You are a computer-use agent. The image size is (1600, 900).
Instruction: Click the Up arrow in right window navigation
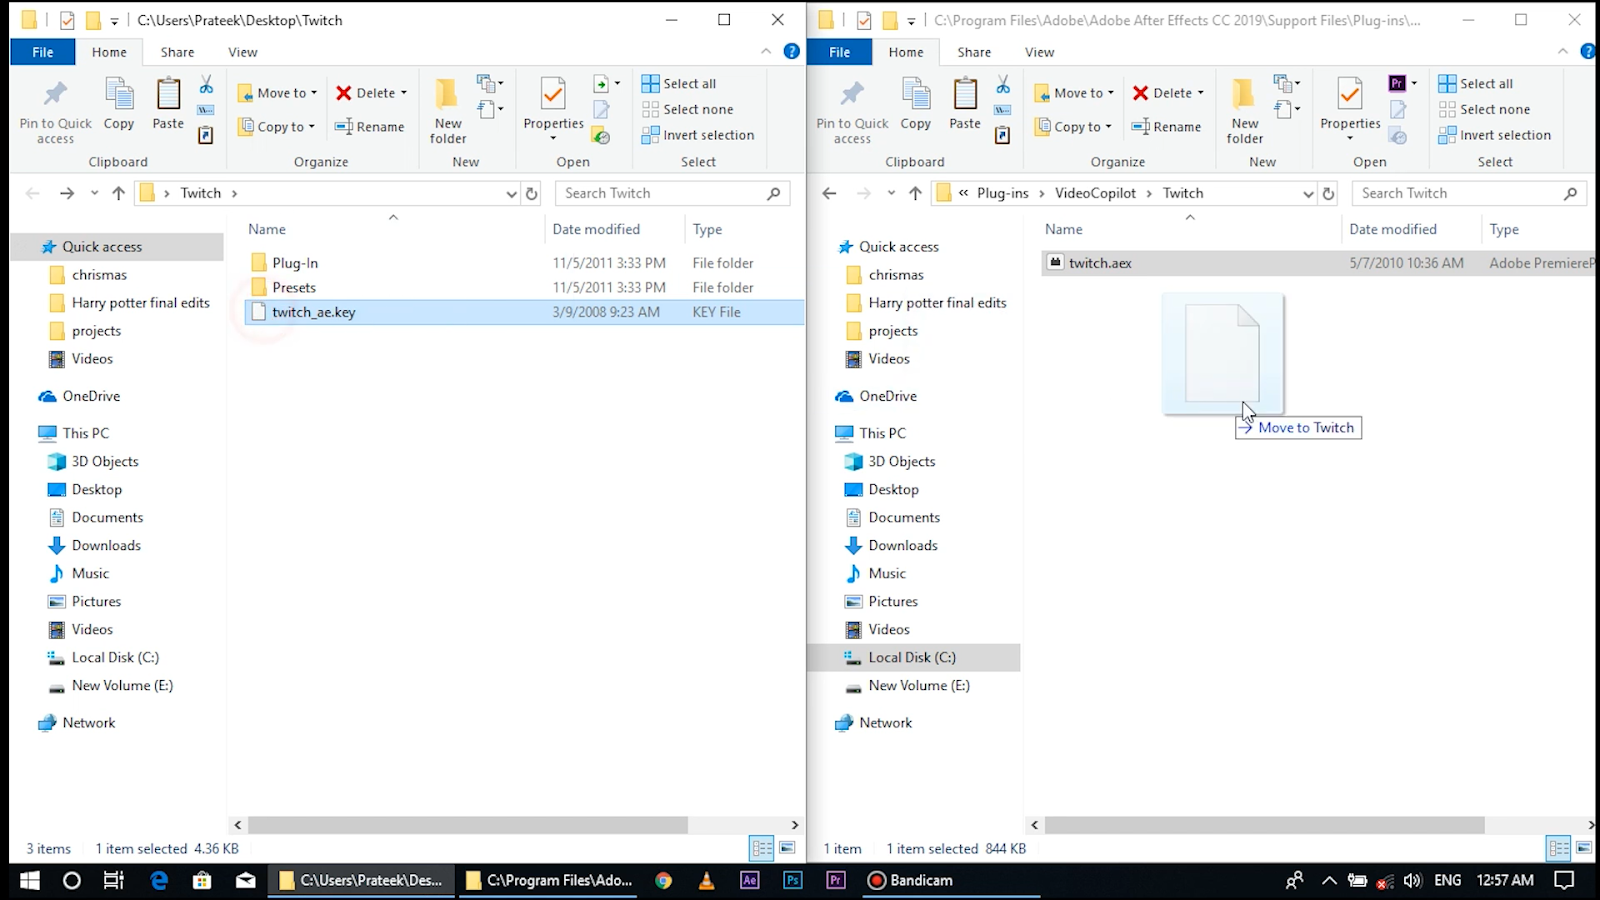click(916, 193)
